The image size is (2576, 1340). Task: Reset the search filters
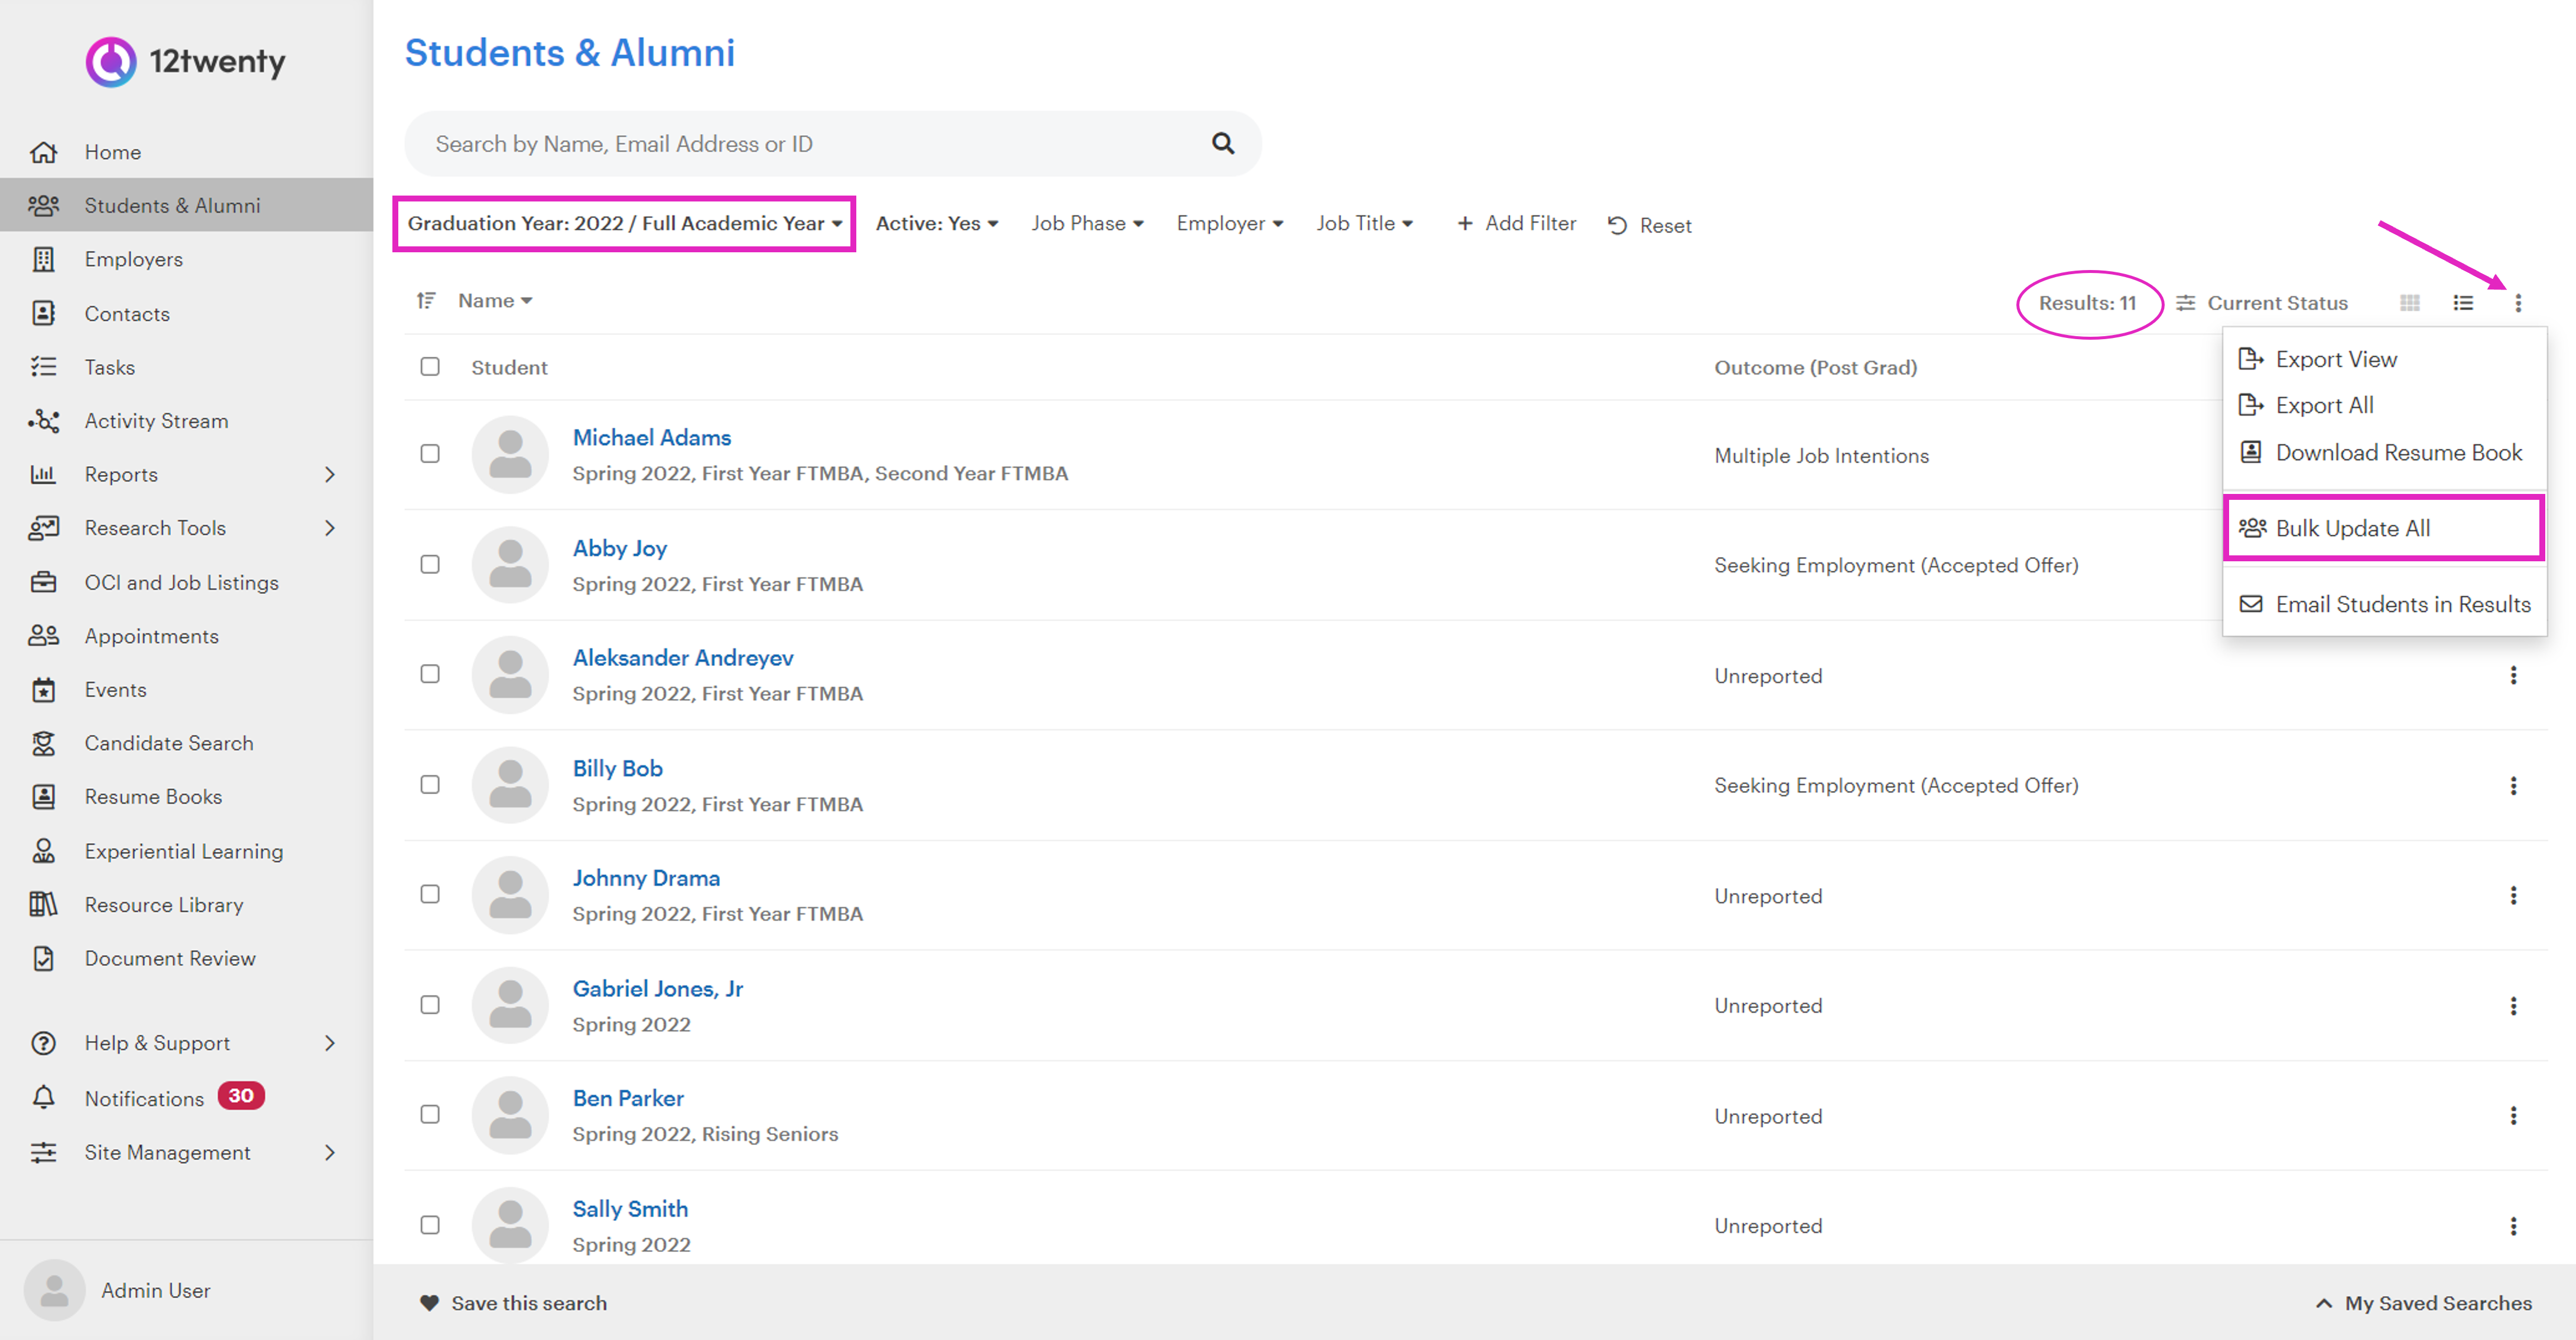point(1650,225)
